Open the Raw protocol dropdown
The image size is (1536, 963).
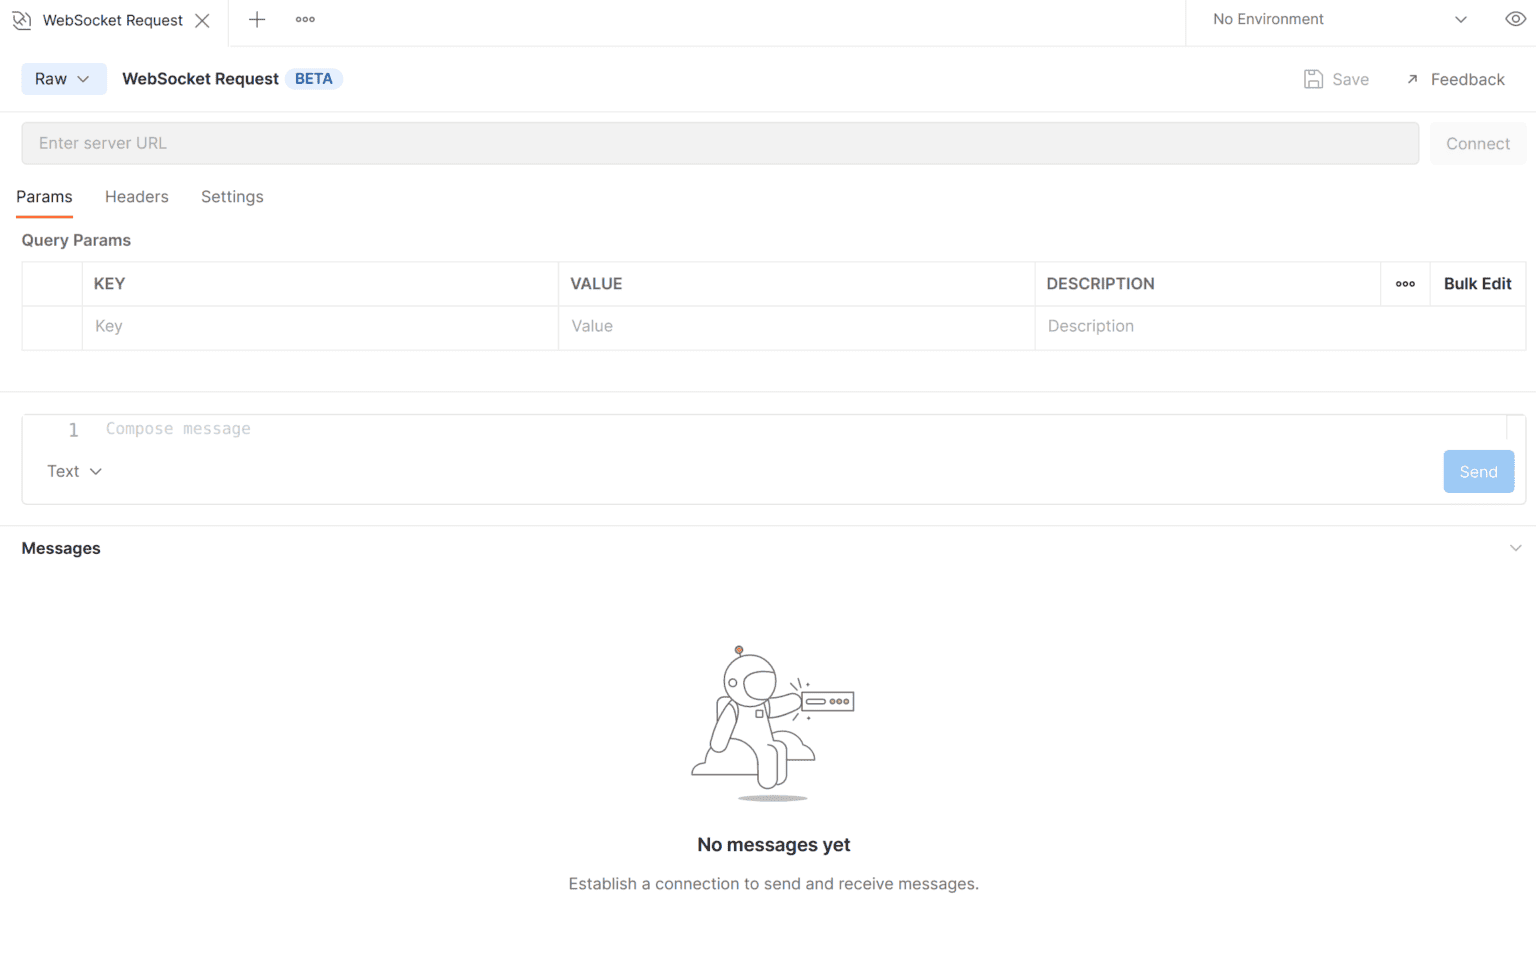[x=63, y=78]
